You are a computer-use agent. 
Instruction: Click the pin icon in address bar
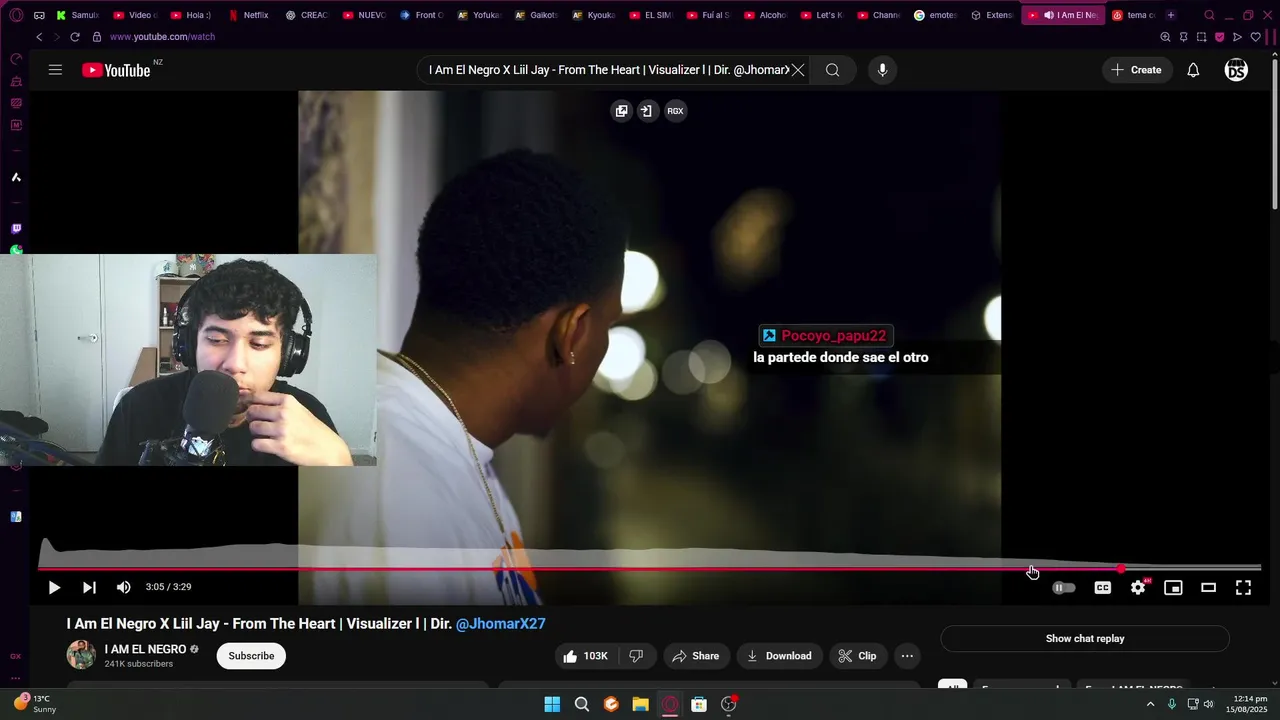coord(1183,37)
